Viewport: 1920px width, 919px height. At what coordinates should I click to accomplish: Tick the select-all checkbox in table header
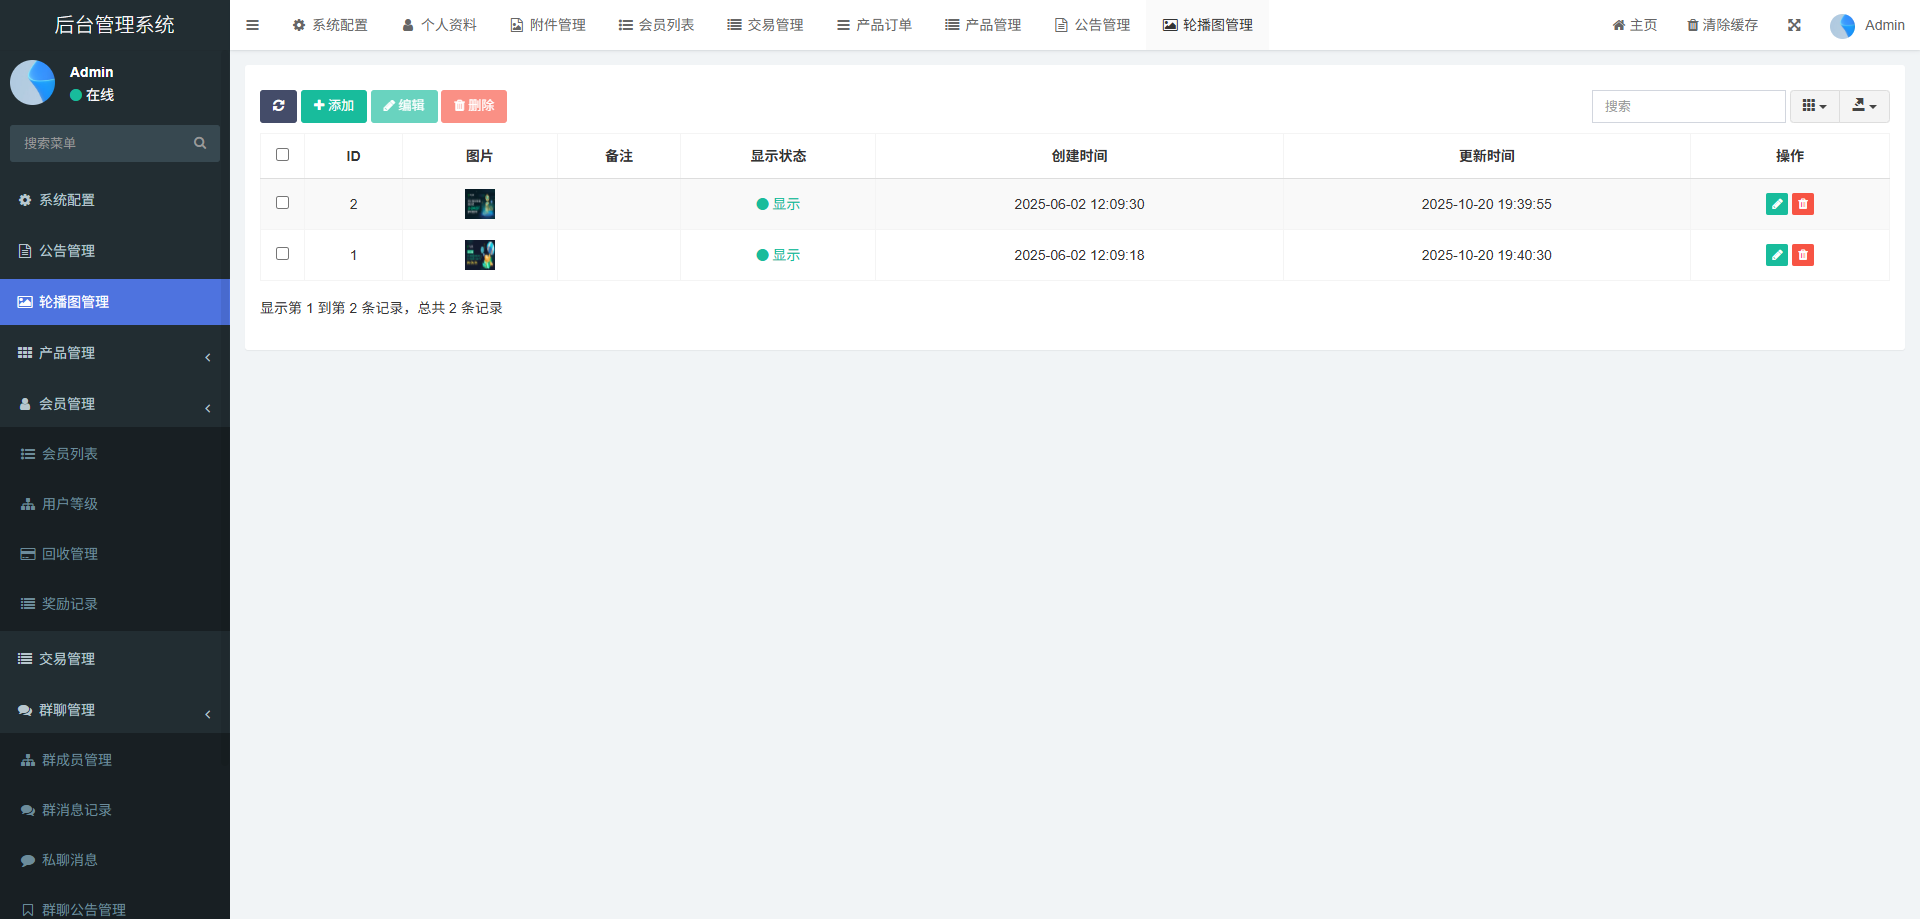pyautogui.click(x=282, y=155)
